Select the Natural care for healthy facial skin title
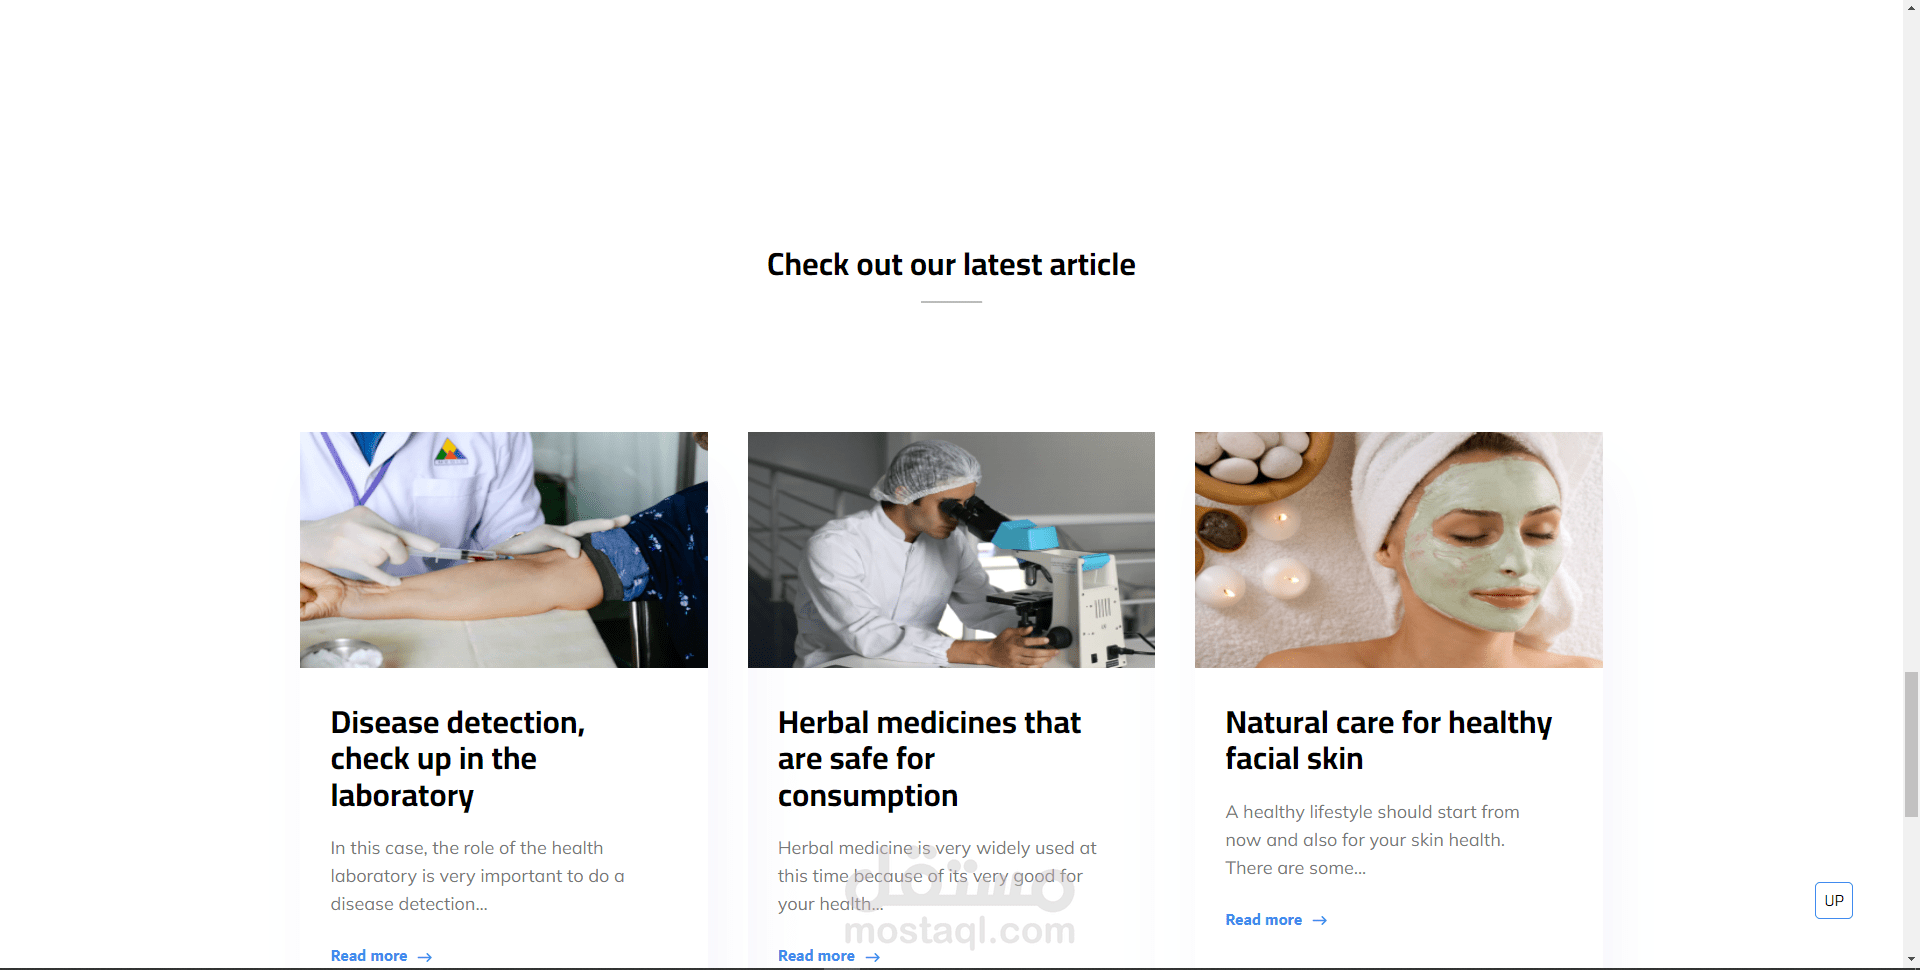1920x970 pixels. pos(1388,741)
